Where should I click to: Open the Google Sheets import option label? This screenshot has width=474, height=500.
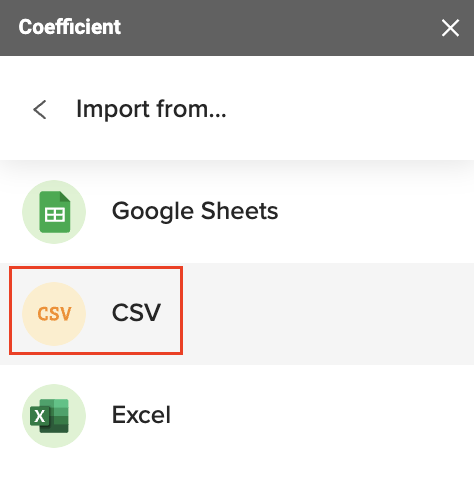195,212
